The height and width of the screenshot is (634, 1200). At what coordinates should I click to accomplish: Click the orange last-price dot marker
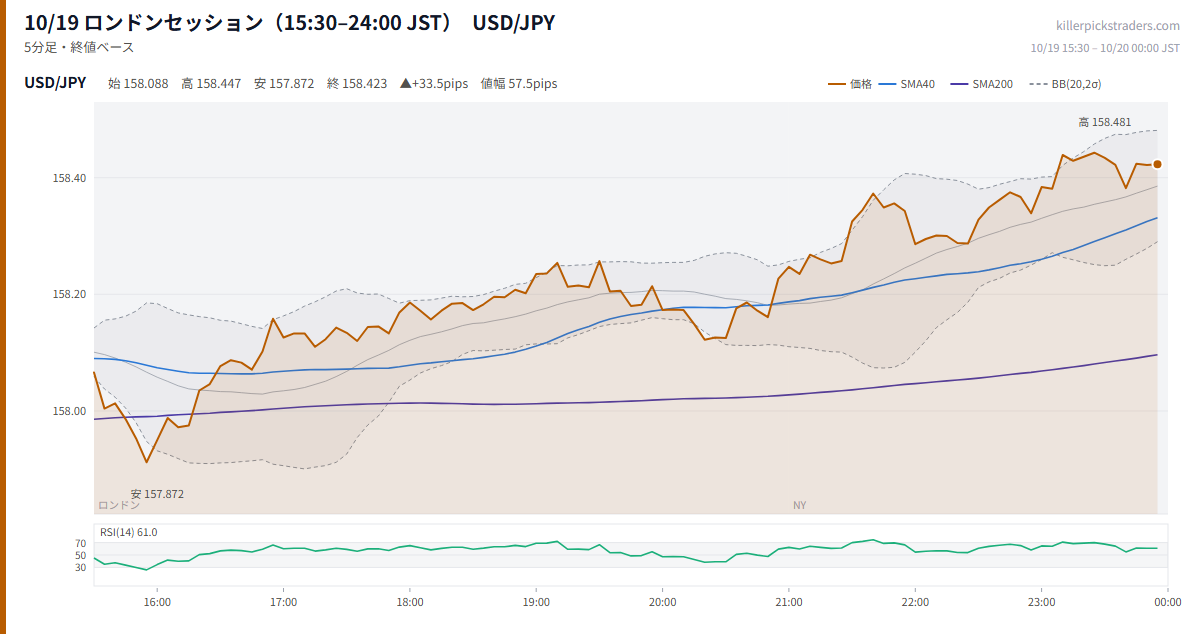tap(1157, 164)
